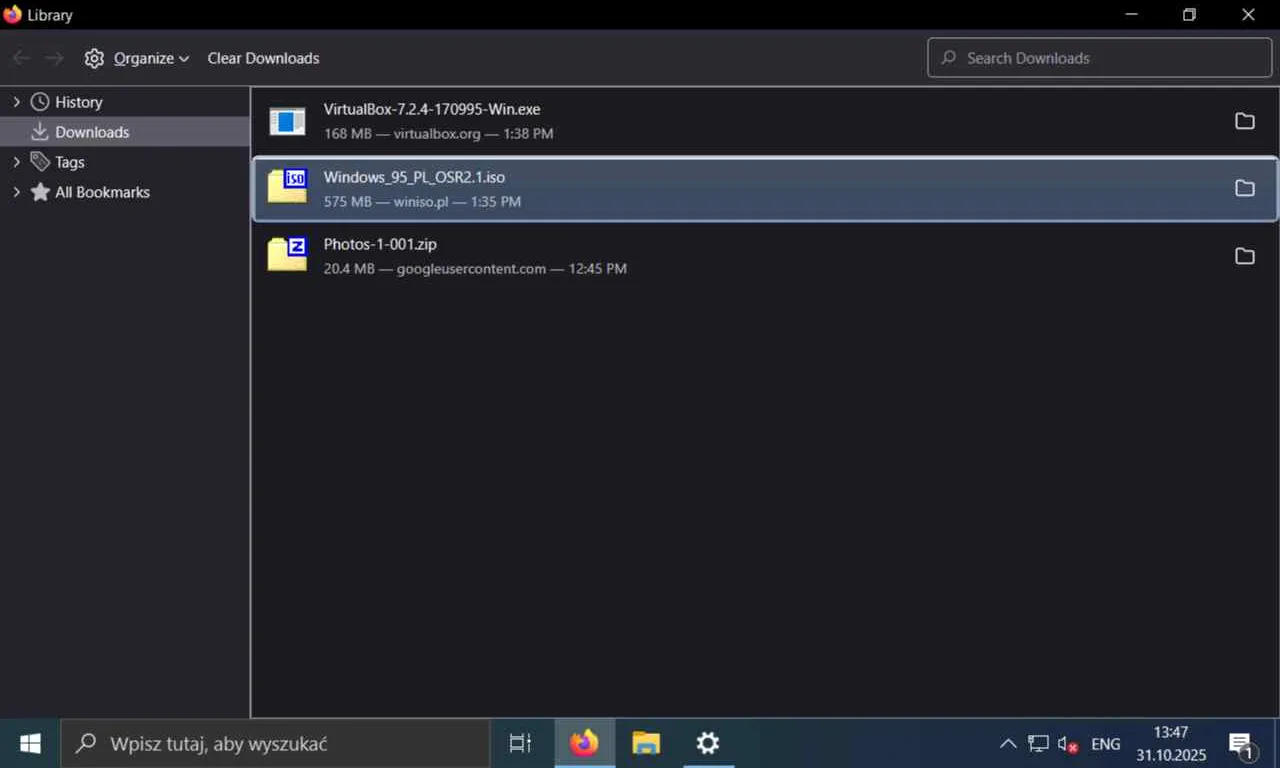Click the Downloads arrow icon in sidebar
Screen dimensions: 1280x768
point(40,132)
